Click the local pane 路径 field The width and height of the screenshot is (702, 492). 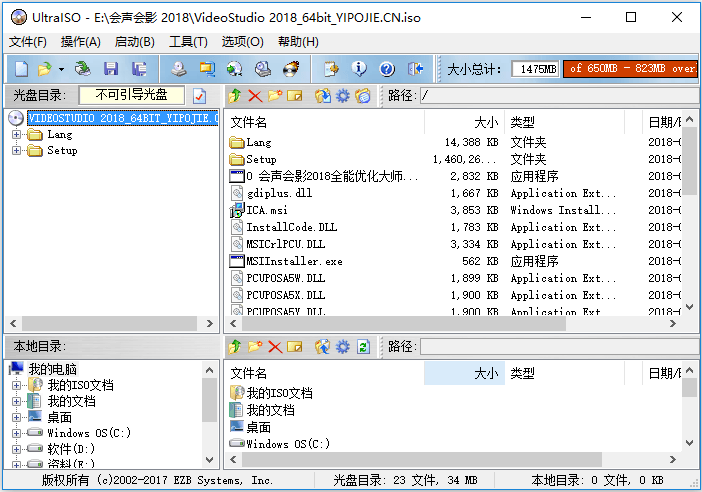pos(560,347)
